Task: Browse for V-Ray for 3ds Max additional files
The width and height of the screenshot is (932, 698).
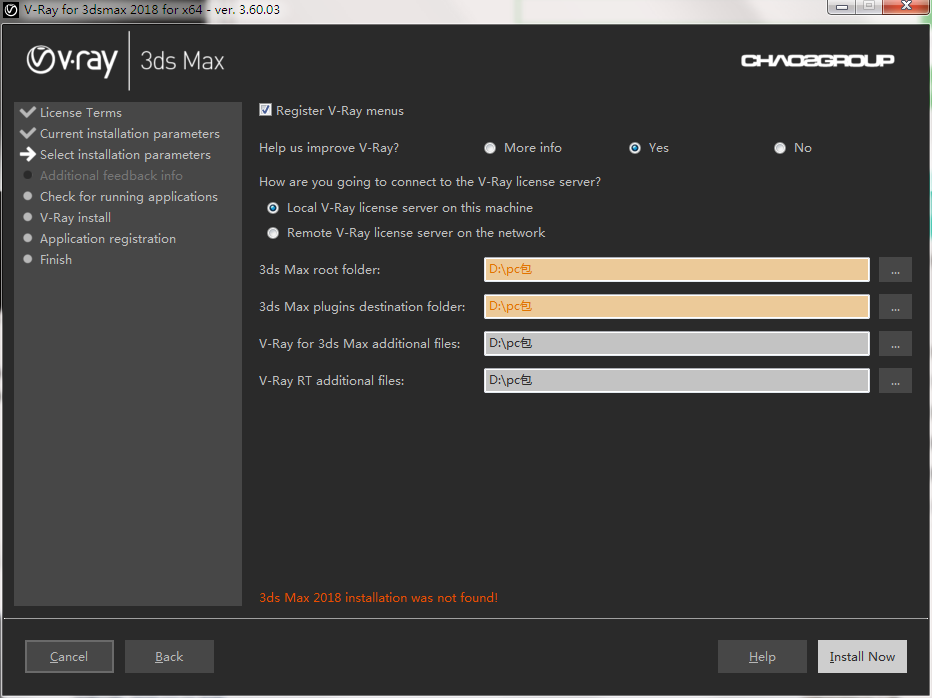Action: point(895,344)
